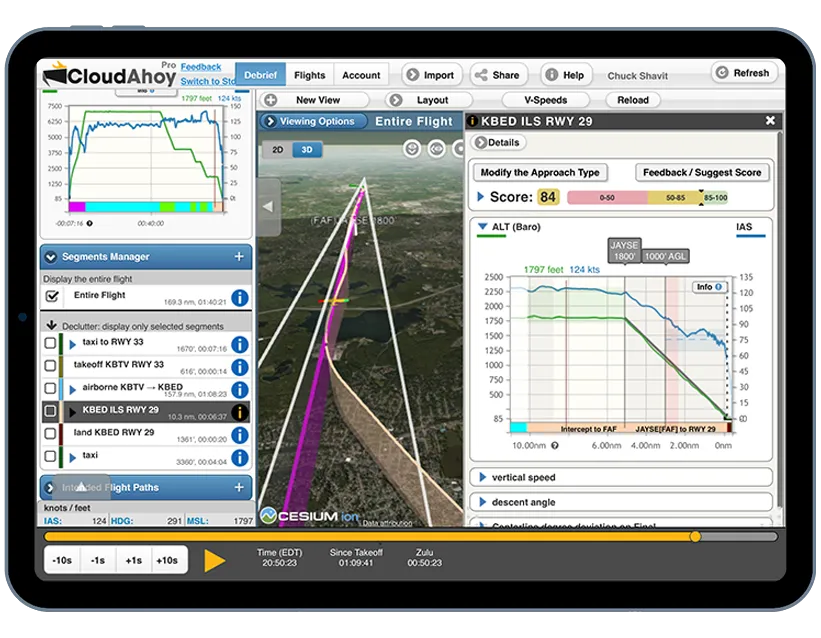Check the land KBED RWY 29 segment
The width and height of the screenshot is (821, 638).
50,434
